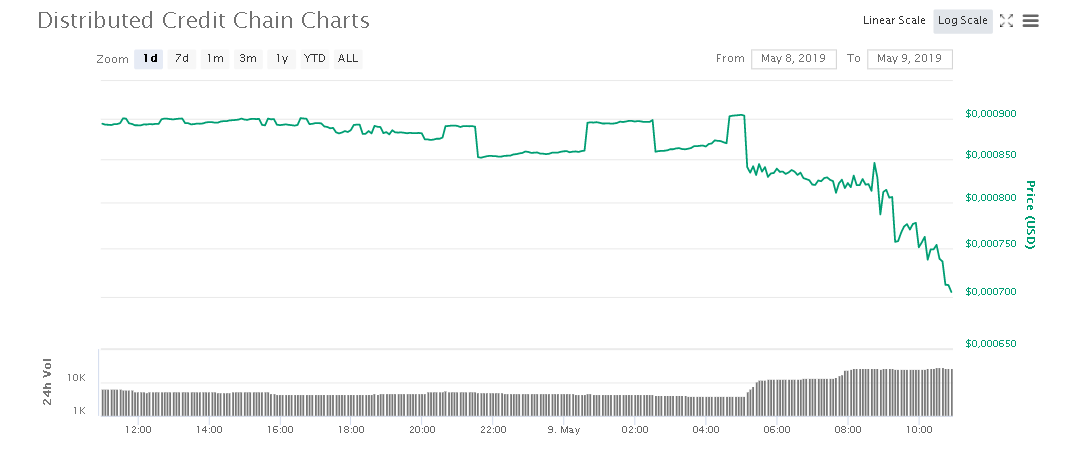Image resolution: width=1074 pixels, height=451 pixels.
Task: Switch chart to Log Scale
Action: [962, 21]
